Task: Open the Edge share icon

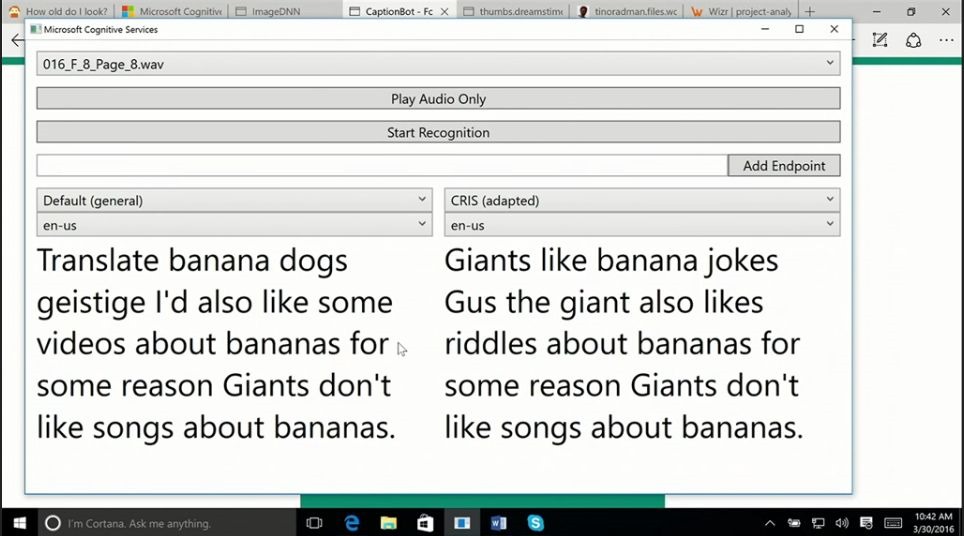Action: click(x=913, y=40)
